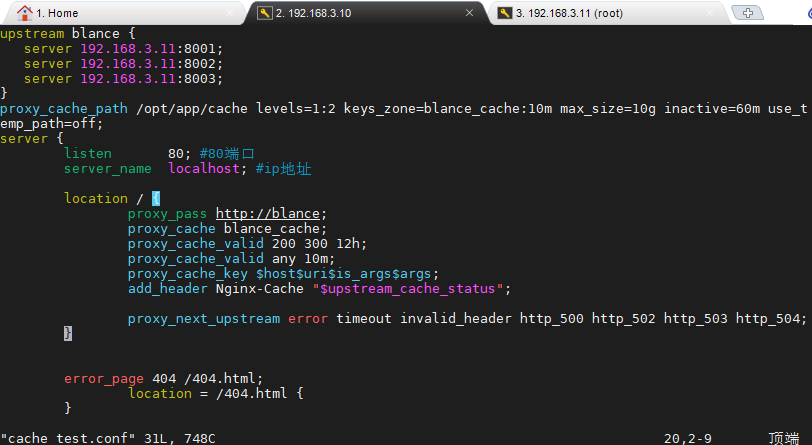Click the red 'error' keyword after proxy_next_upstream
Viewport: 812px width, 445px height.
point(308,319)
